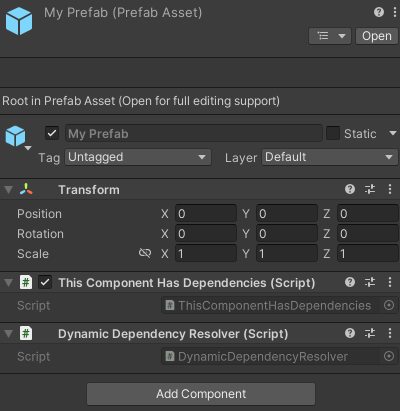Click the Transform header title

point(89,190)
